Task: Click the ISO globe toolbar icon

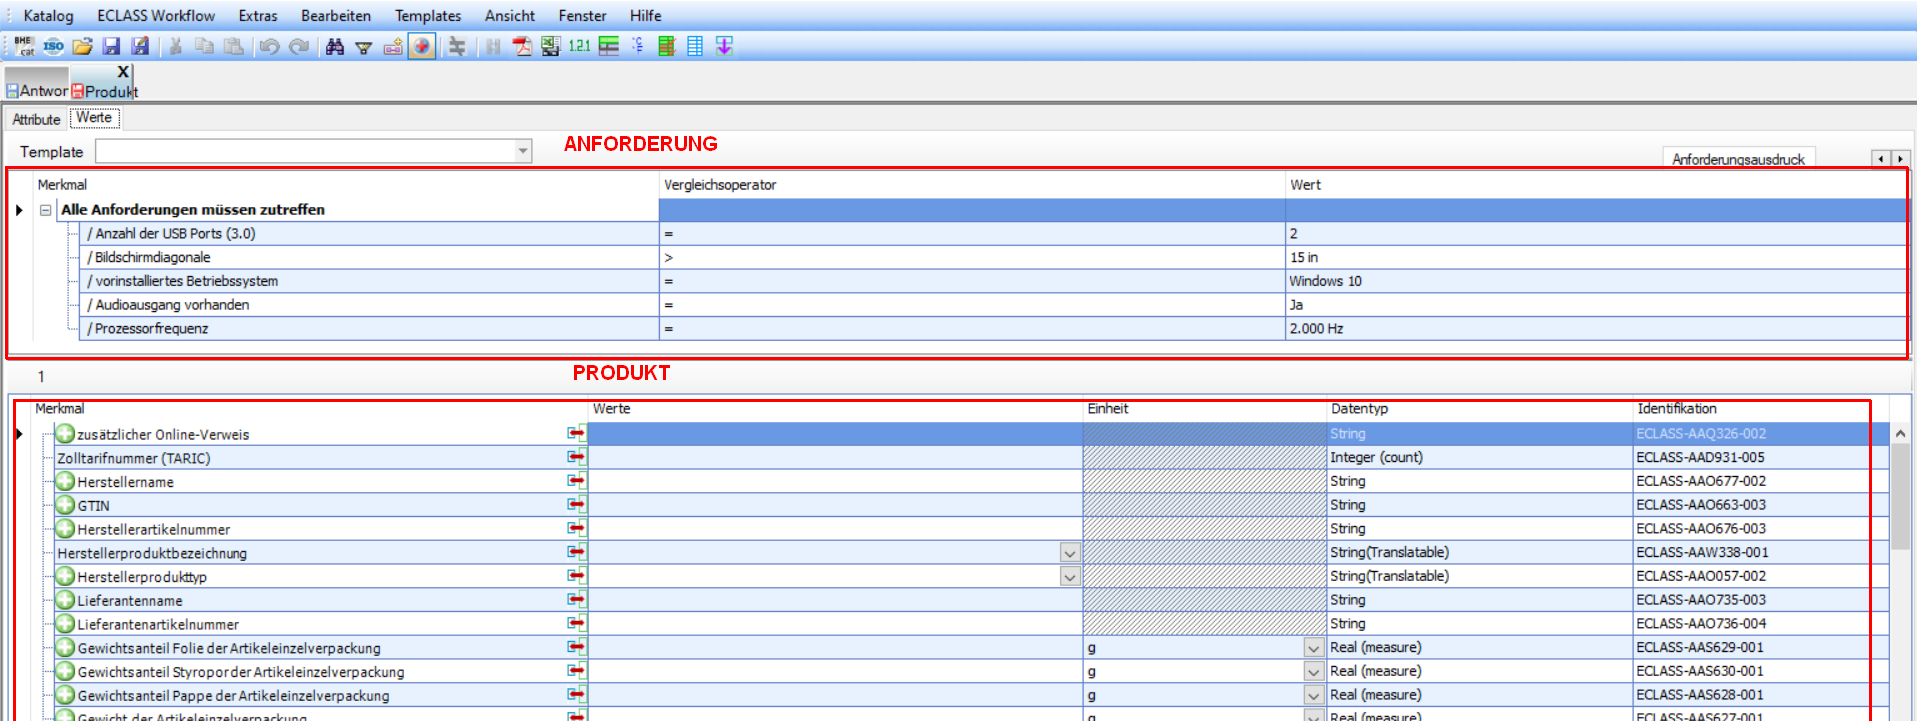Action: (x=53, y=46)
